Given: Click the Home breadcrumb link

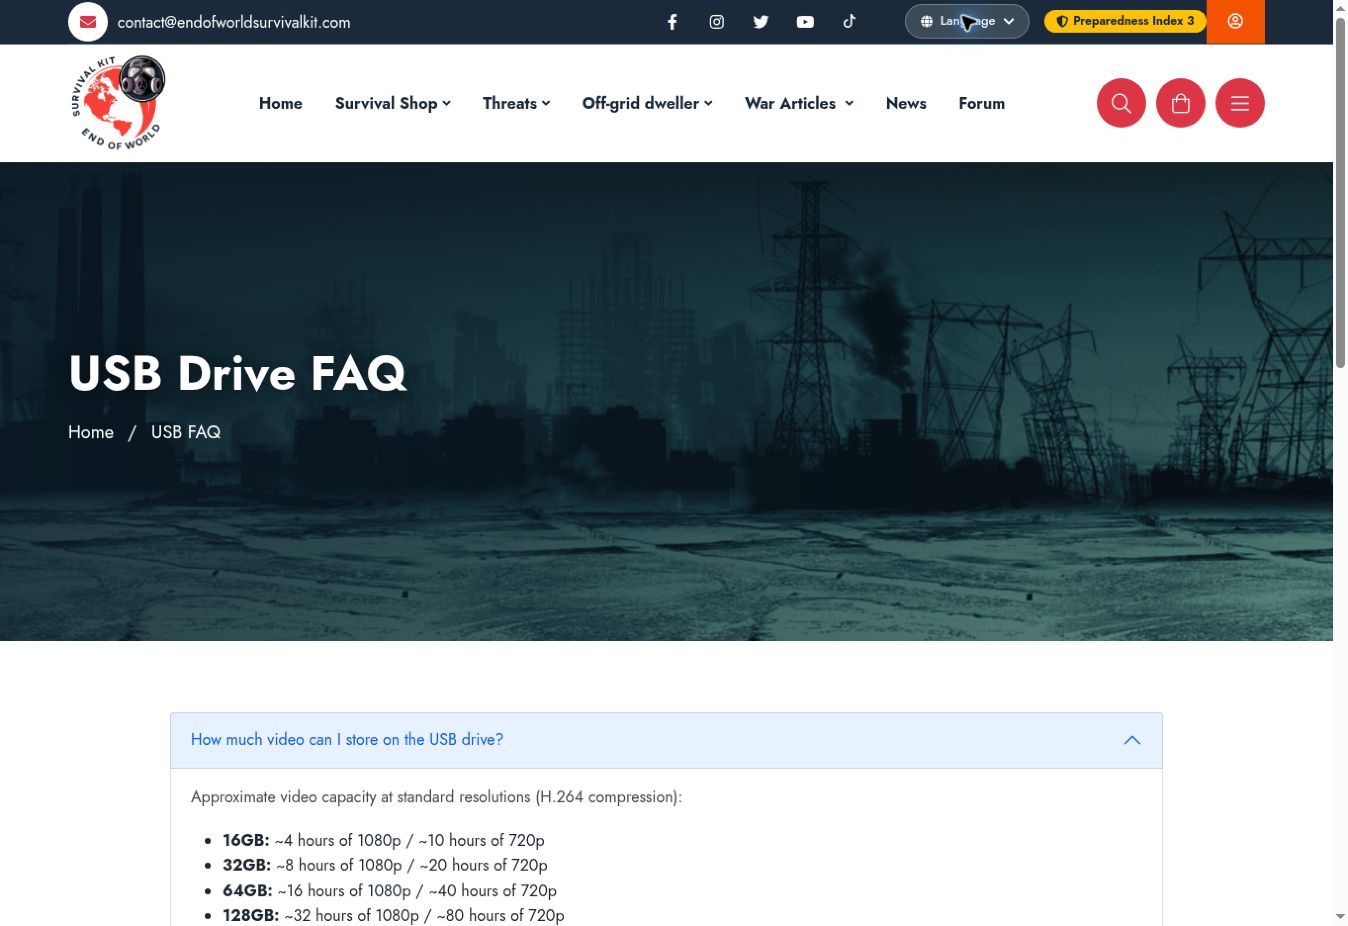Looking at the screenshot, I should pyautogui.click(x=91, y=432).
